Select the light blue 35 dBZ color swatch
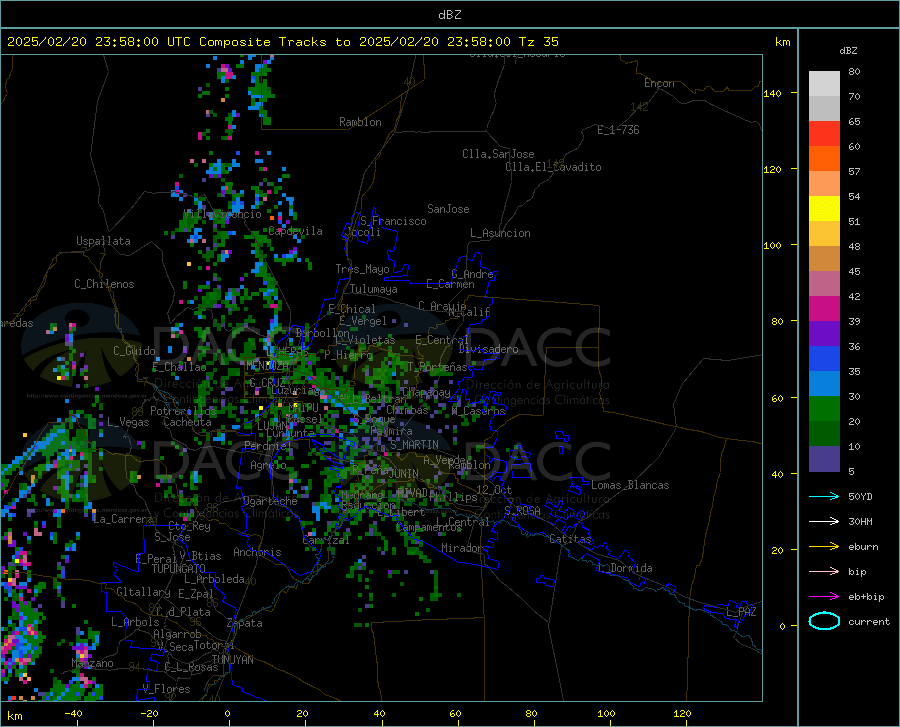Viewport: 900px width, 727px height. click(824, 384)
